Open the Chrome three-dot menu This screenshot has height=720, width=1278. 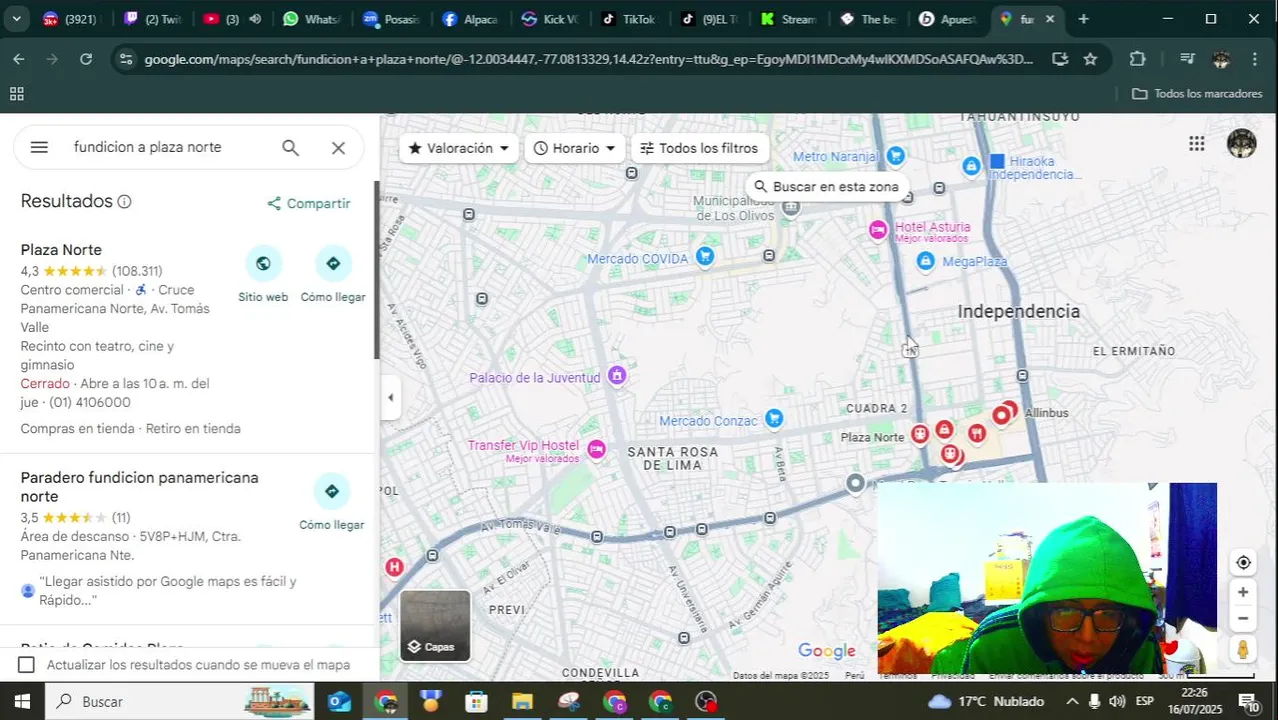point(1255,59)
